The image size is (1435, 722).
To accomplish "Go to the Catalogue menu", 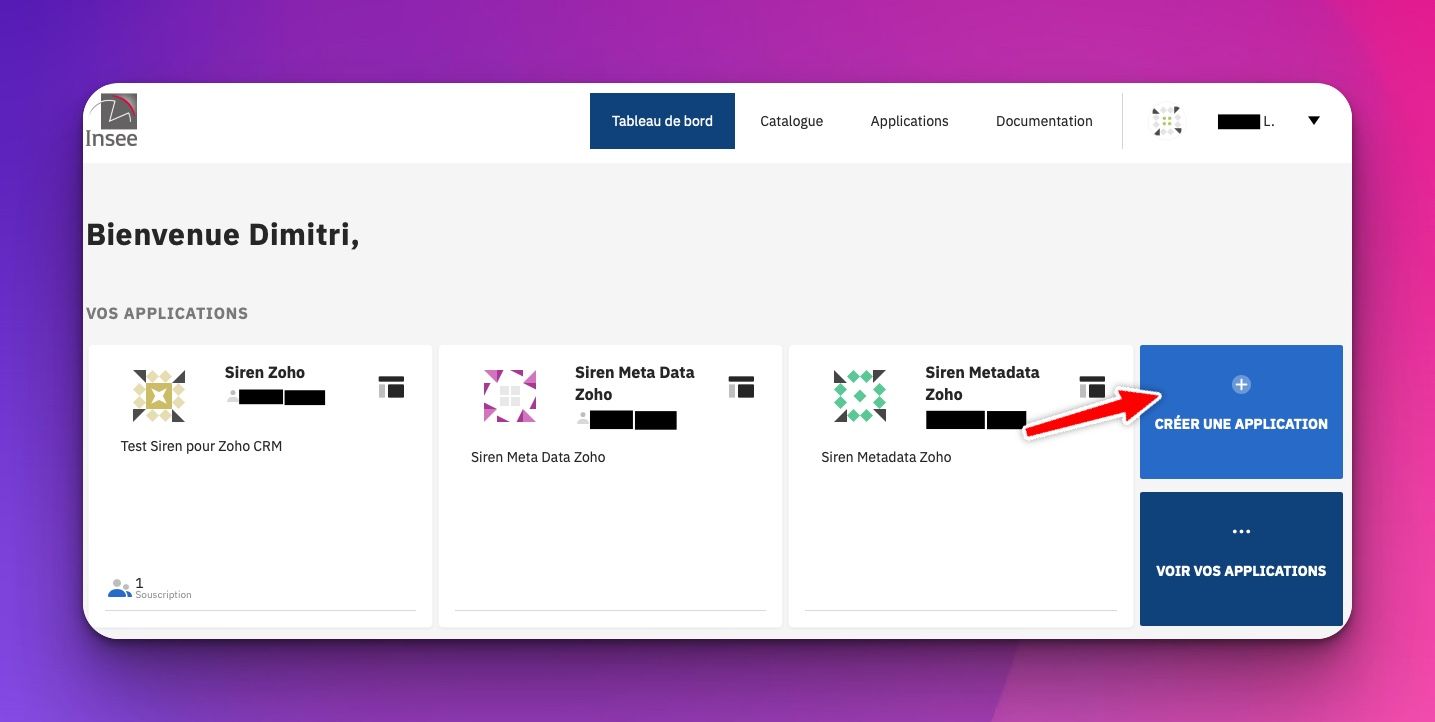I will [x=791, y=121].
